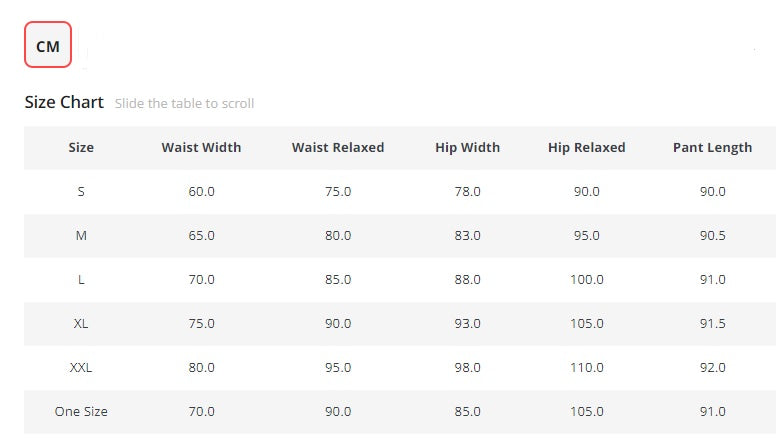Screen dimensions: 784x440
Task: Click the One Size hip width 85.0
Action: 468,412
